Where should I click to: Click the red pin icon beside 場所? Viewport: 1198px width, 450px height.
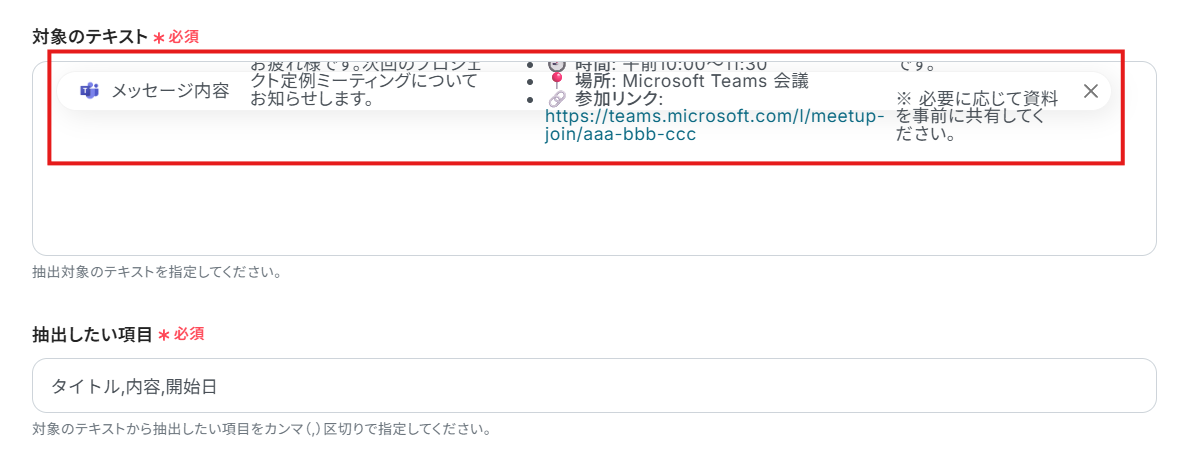pyautogui.click(x=557, y=81)
